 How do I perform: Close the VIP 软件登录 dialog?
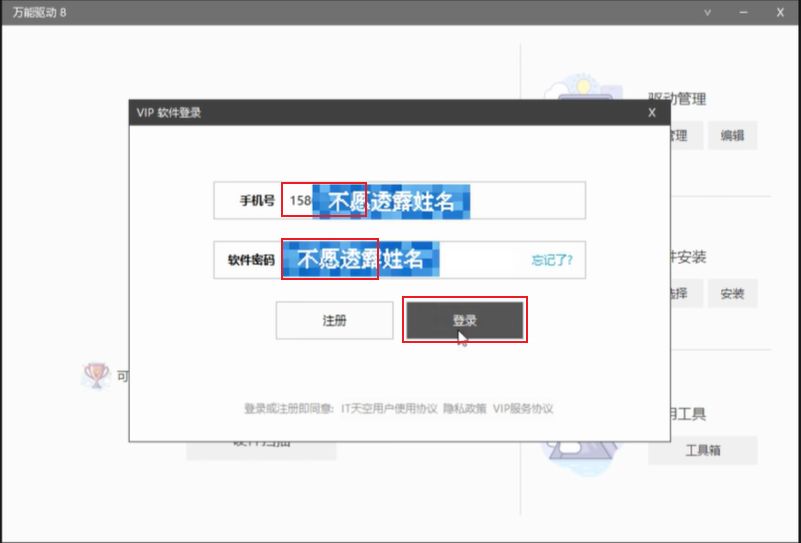[652, 112]
